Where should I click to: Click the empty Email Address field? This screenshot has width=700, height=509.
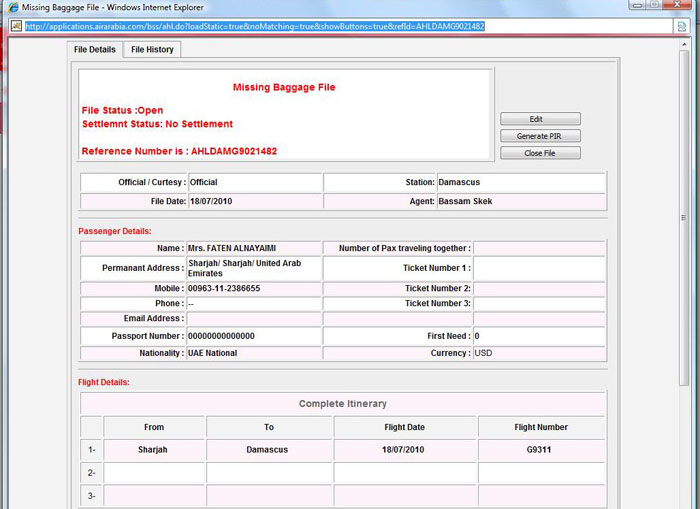[253, 319]
